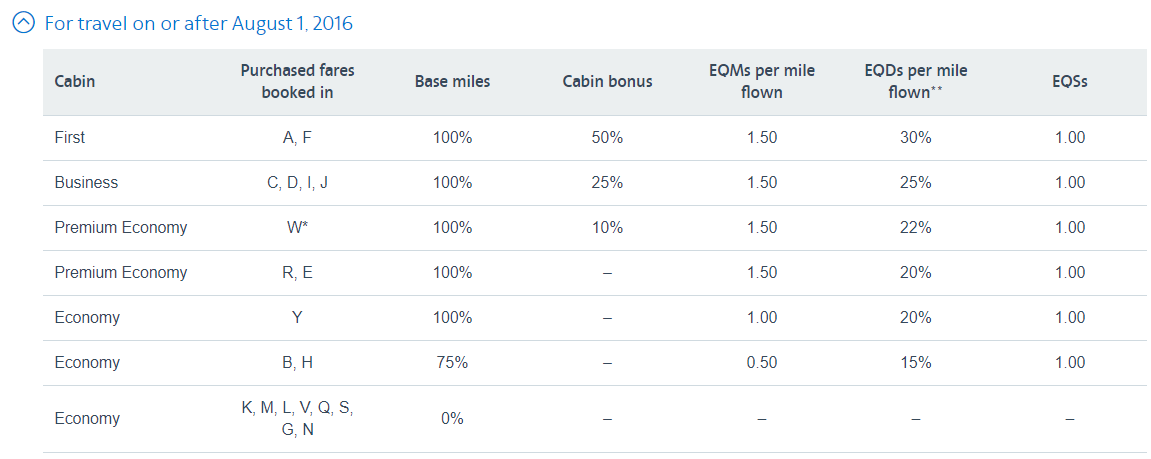The image size is (1151, 459).
Task: Click 'Purchased fares booked in' column header
Action: 297,82
